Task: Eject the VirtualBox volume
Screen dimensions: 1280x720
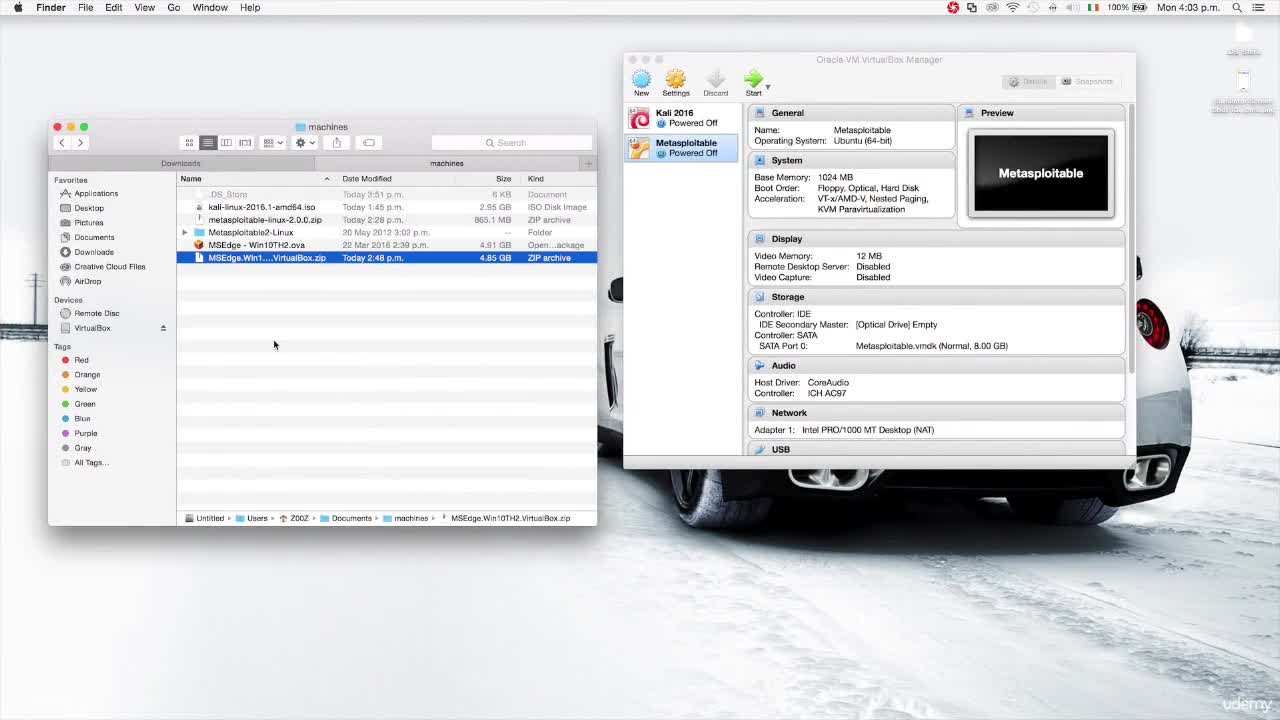Action: point(163,328)
